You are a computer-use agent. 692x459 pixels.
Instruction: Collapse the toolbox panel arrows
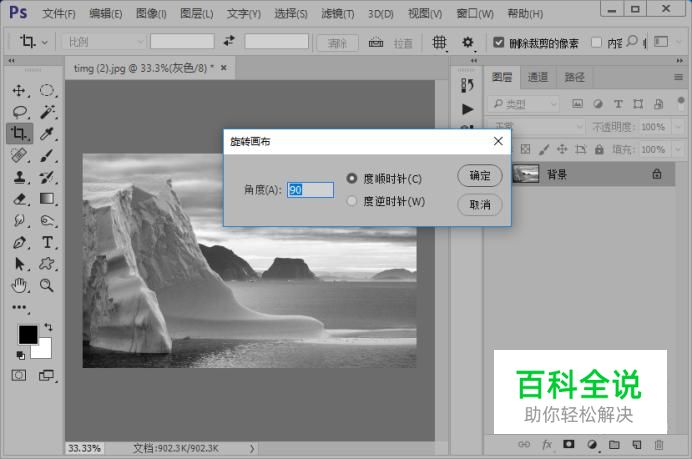pos(11,60)
